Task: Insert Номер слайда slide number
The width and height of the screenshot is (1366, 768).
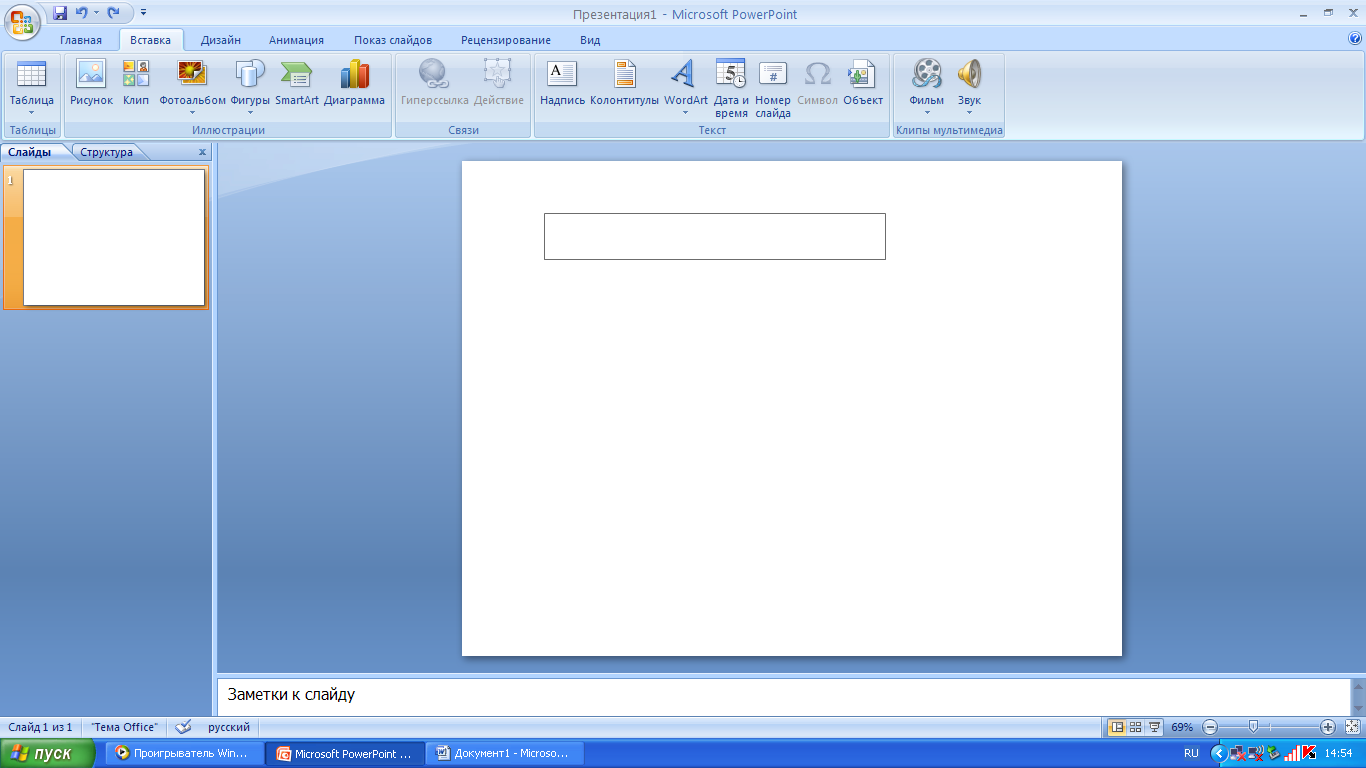Action: [773, 87]
